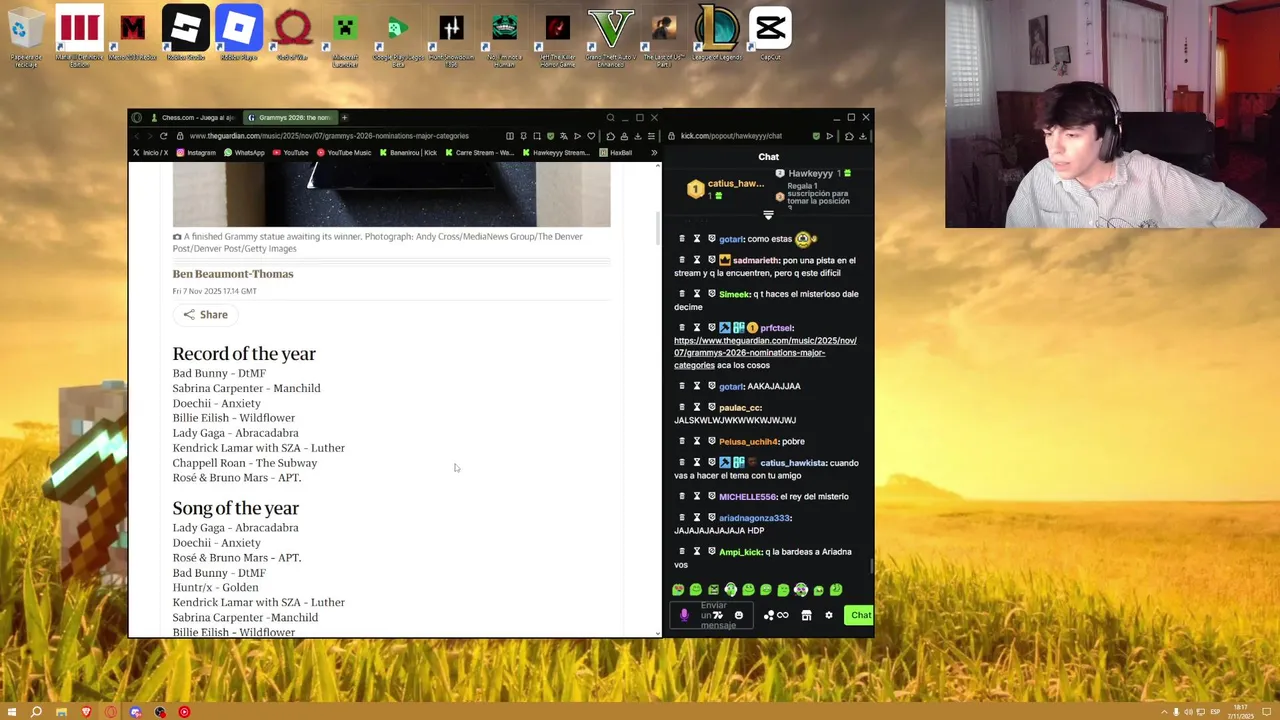This screenshot has width=1280, height=720.
Task: Click the purple microphone chat icon
Action: 684,615
